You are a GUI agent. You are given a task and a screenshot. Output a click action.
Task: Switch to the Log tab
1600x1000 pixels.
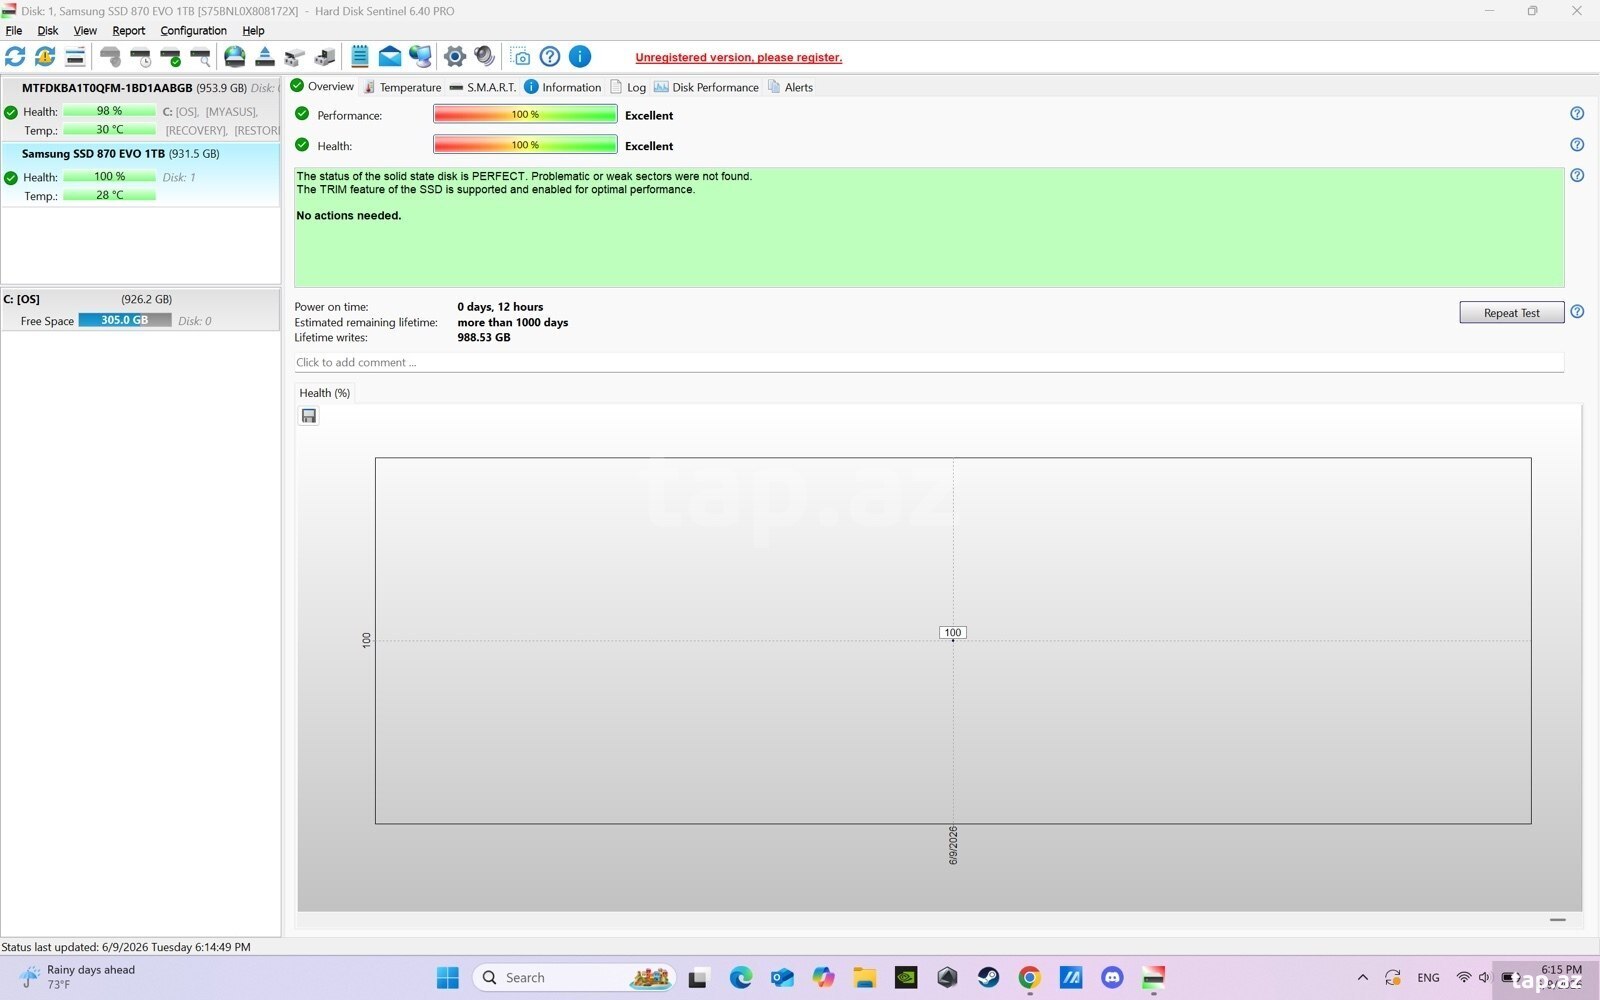[628, 88]
